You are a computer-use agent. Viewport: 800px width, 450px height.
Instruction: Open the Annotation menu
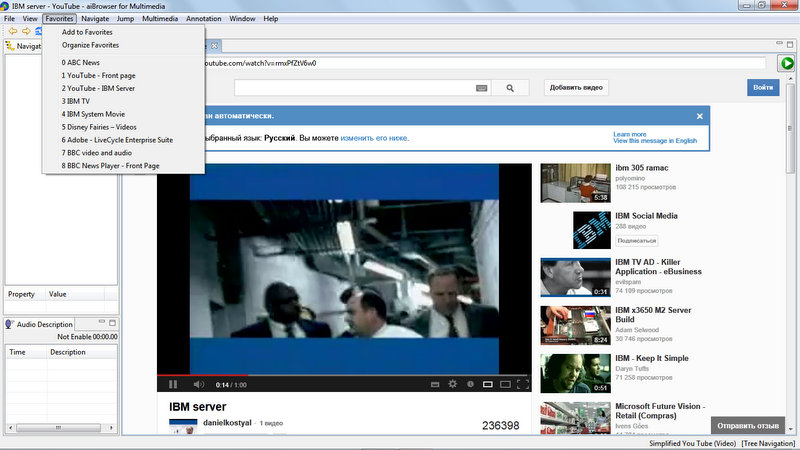(204, 18)
